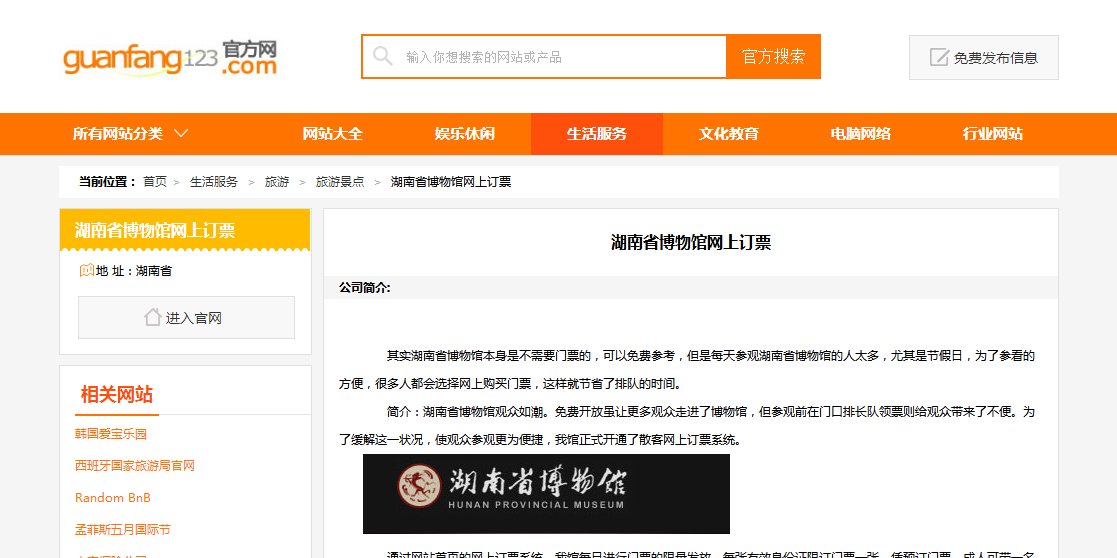The height and width of the screenshot is (558, 1117).
Task: Select the 生活服务 nav tab
Action: point(597,133)
